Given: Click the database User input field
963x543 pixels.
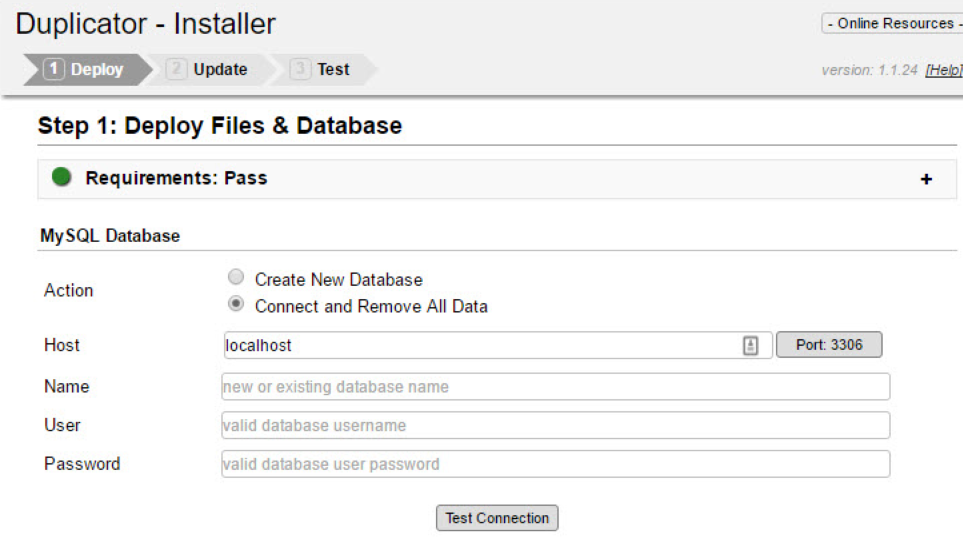Looking at the screenshot, I should pos(555,425).
